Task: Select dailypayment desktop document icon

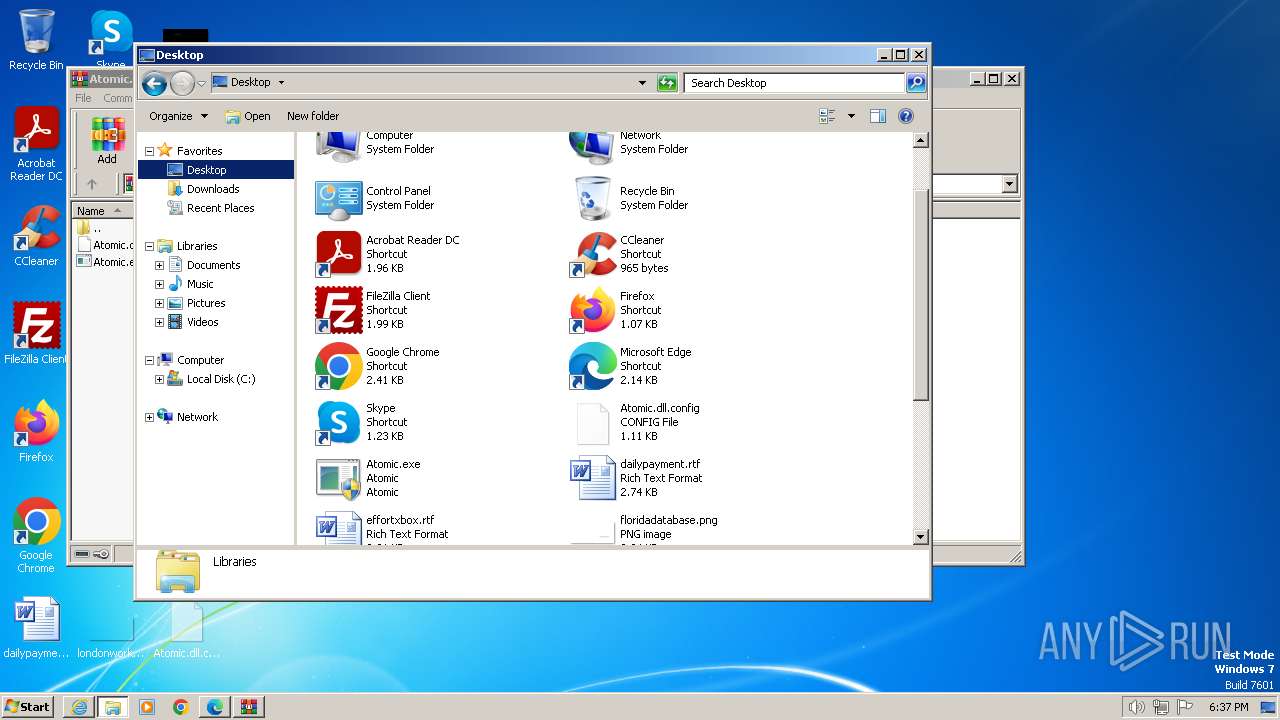Action: pos(37,629)
